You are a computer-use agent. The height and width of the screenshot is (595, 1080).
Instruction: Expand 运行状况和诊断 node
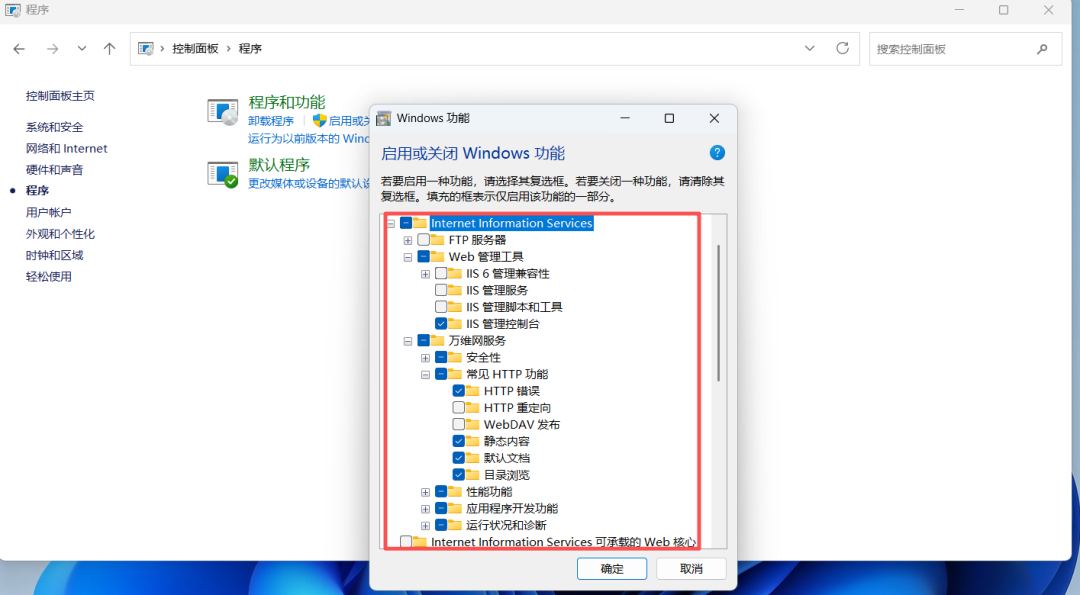click(425, 525)
